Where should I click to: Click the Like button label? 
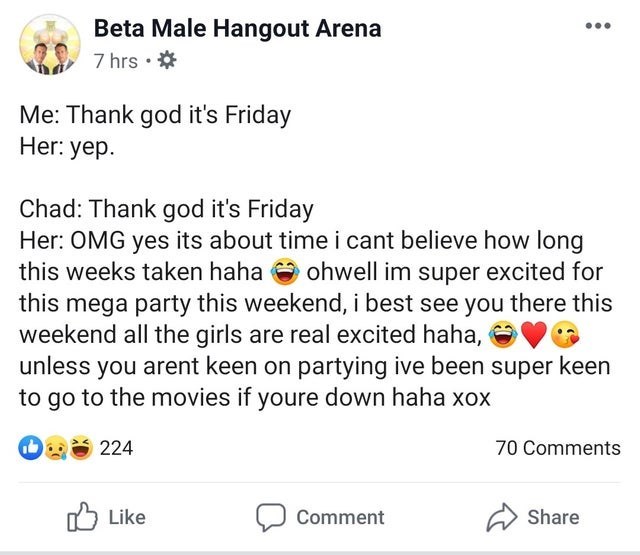(x=126, y=517)
